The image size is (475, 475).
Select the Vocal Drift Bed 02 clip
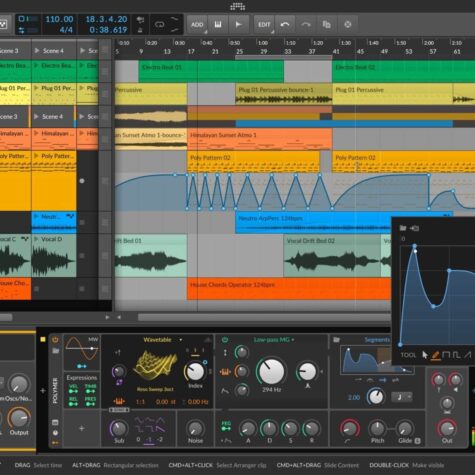tap(332, 256)
